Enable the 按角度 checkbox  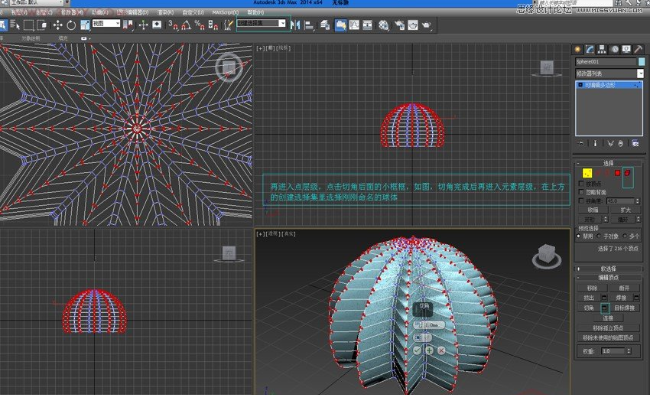tap(581, 201)
